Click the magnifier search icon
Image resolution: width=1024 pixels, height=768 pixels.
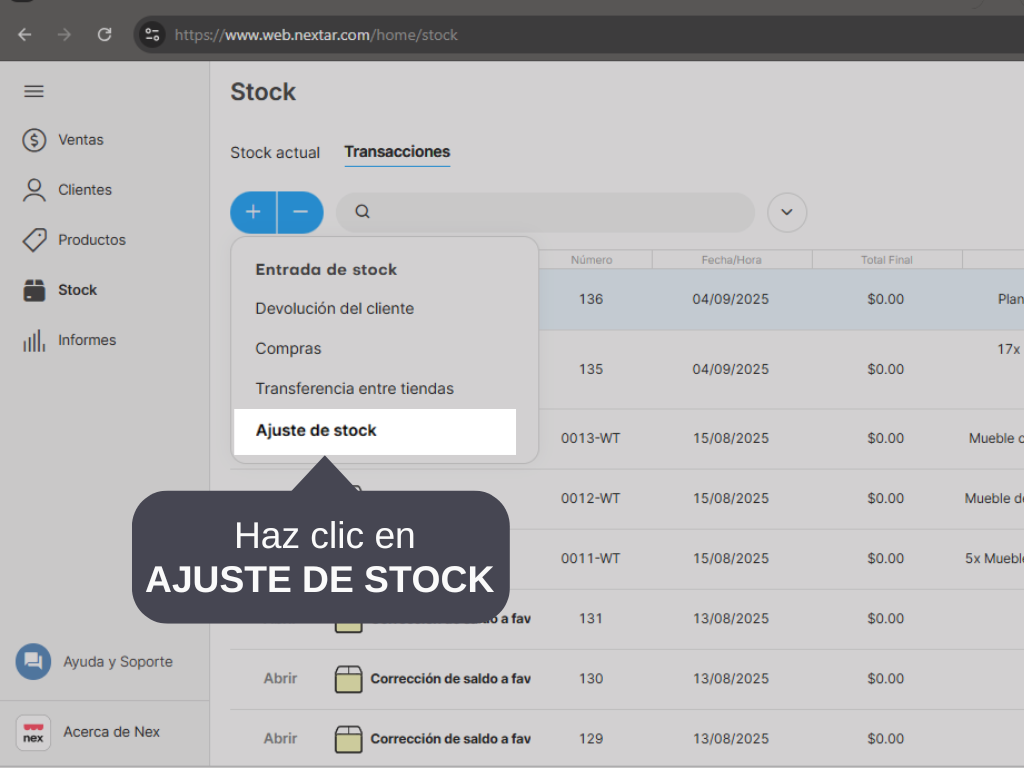[362, 212]
